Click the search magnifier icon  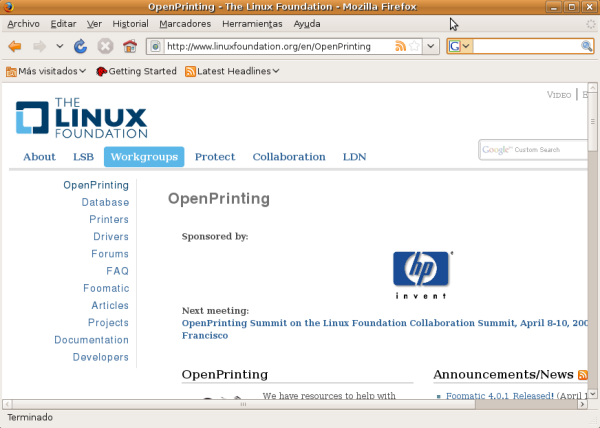coord(587,46)
